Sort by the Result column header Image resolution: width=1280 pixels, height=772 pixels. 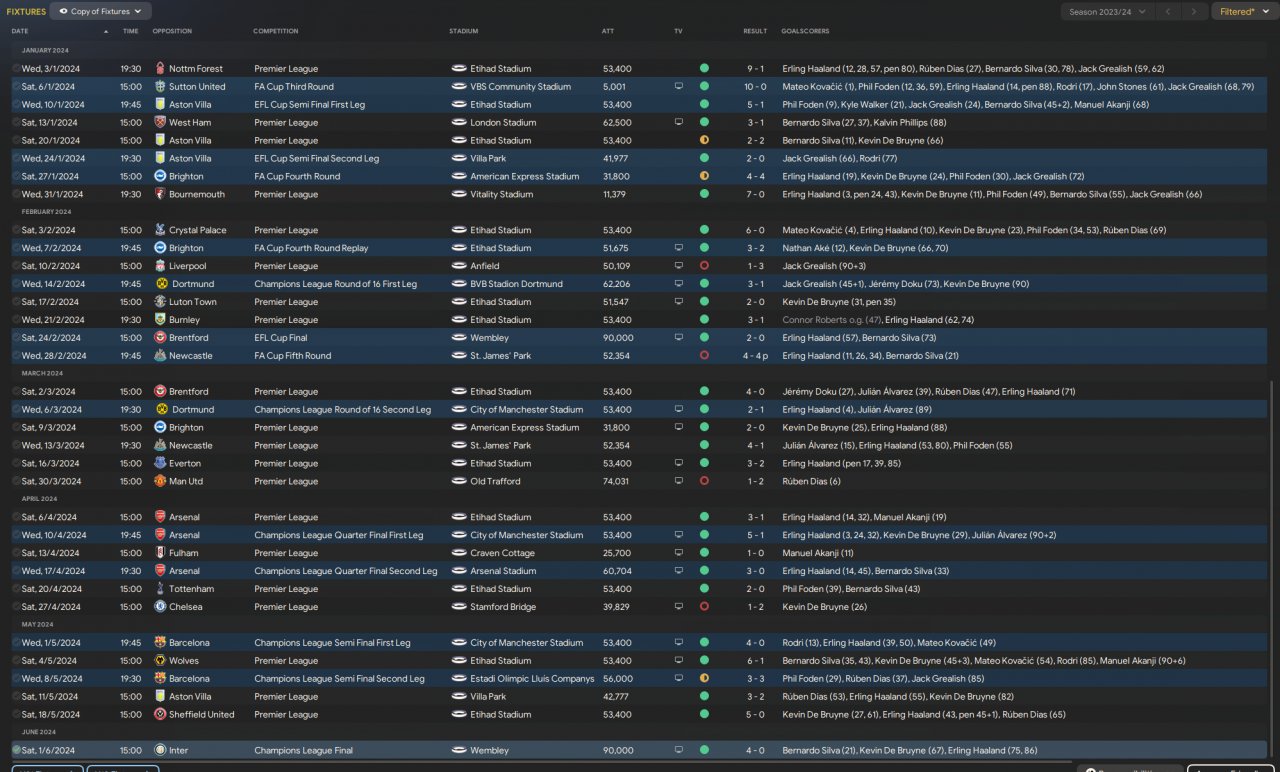[755, 31]
